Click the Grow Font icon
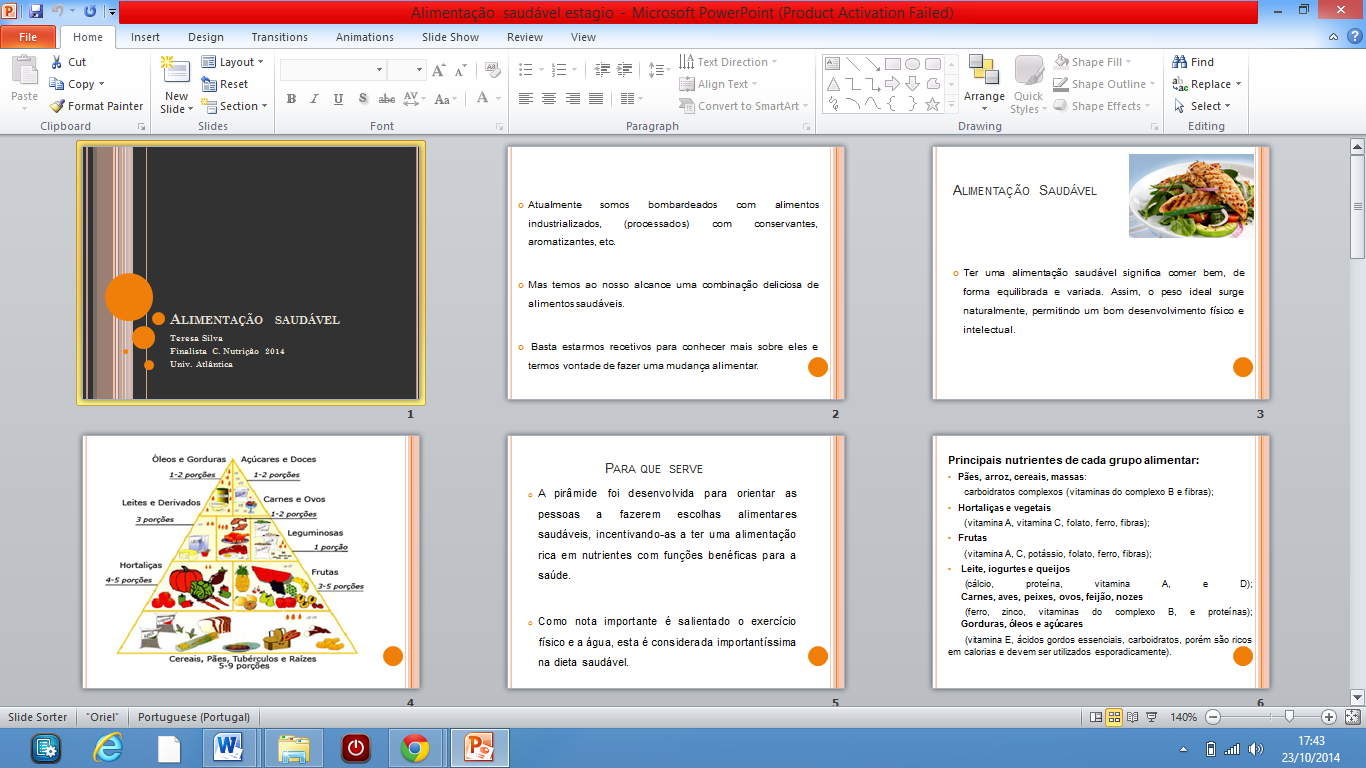This screenshot has height=768, width=1366. [x=439, y=71]
